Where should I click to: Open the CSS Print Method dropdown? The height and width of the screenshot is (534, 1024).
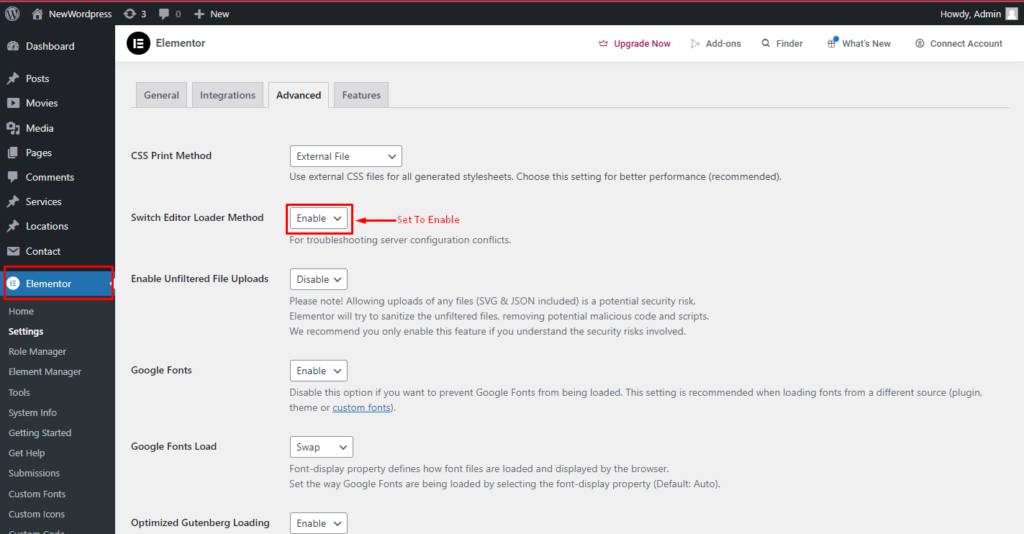tap(345, 156)
